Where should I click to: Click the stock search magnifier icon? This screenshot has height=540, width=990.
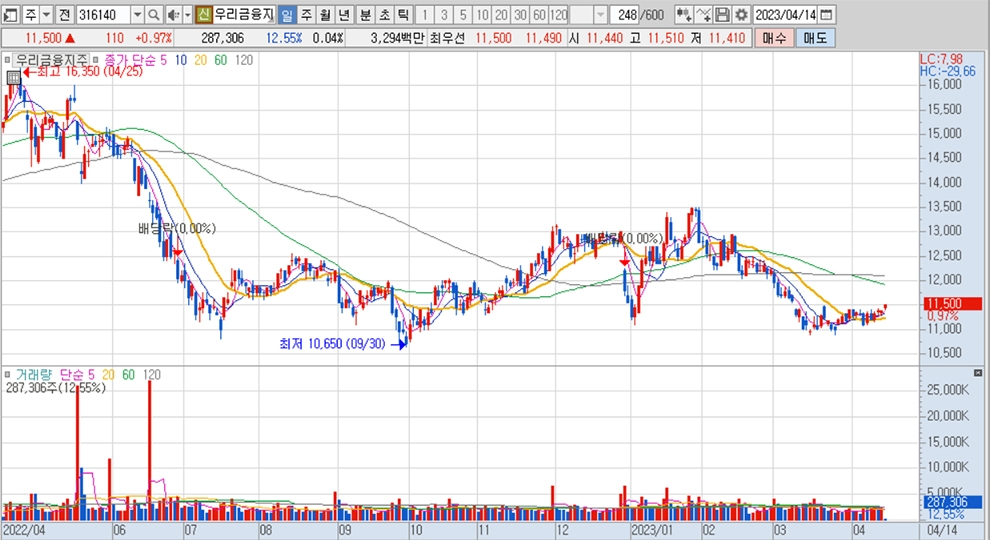tap(153, 15)
